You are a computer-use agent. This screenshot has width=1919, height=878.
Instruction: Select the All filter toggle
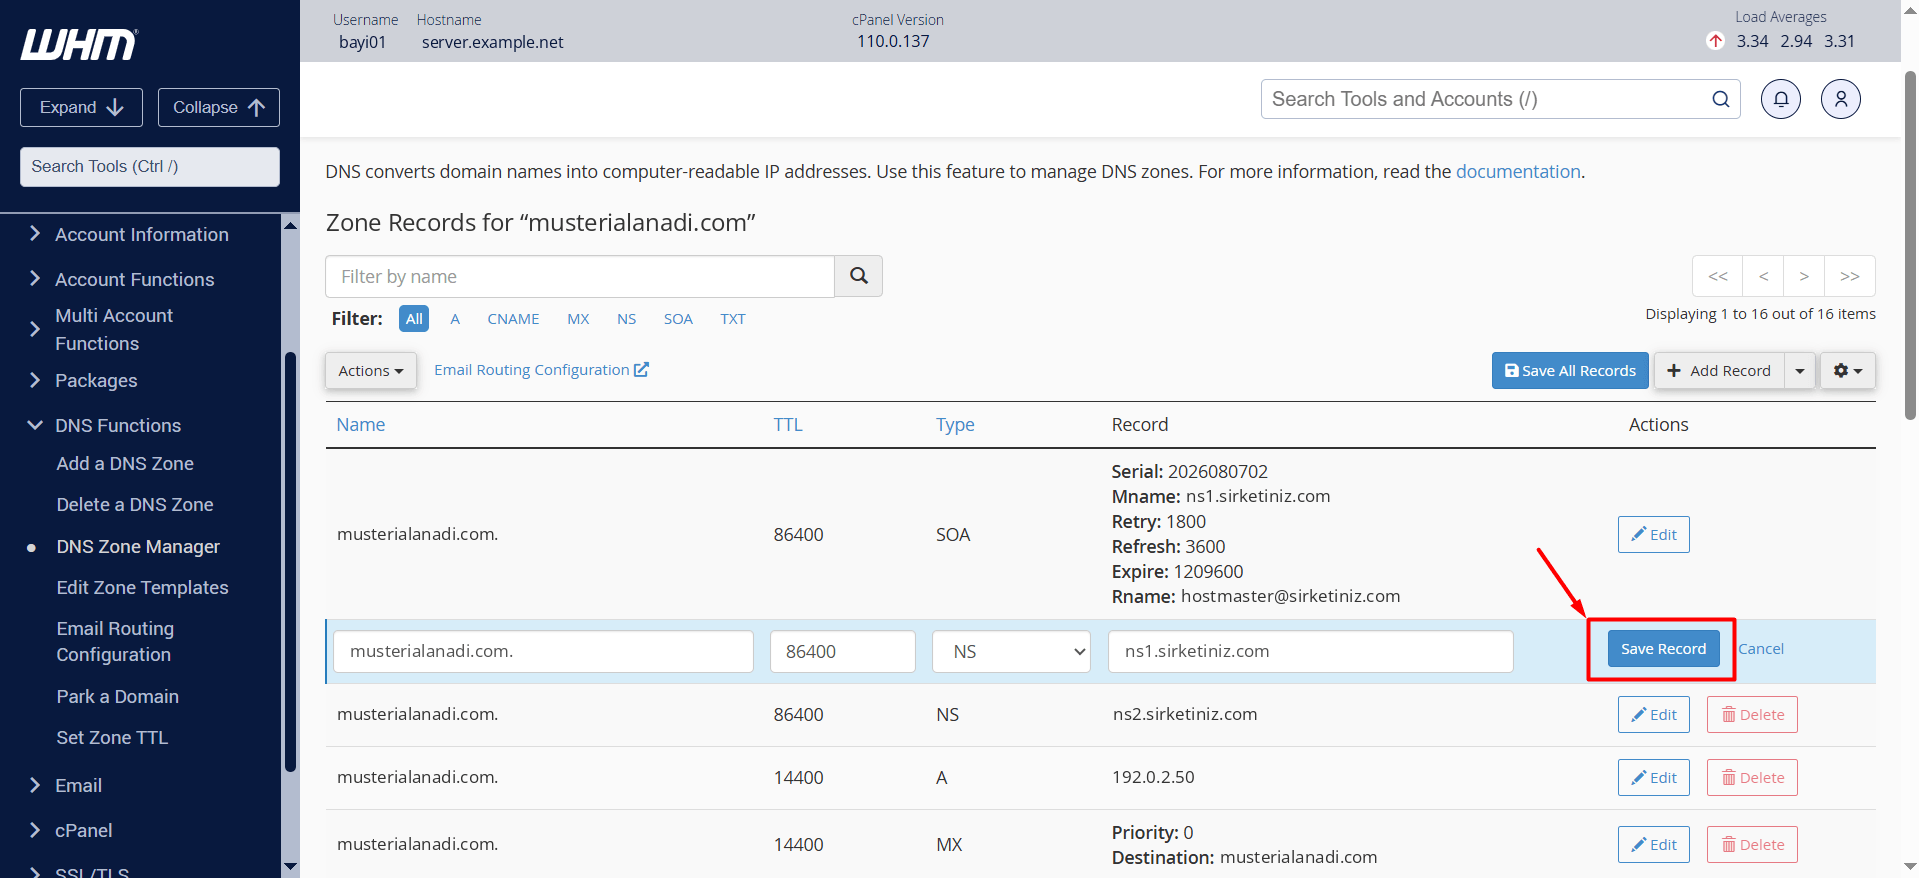click(x=414, y=318)
